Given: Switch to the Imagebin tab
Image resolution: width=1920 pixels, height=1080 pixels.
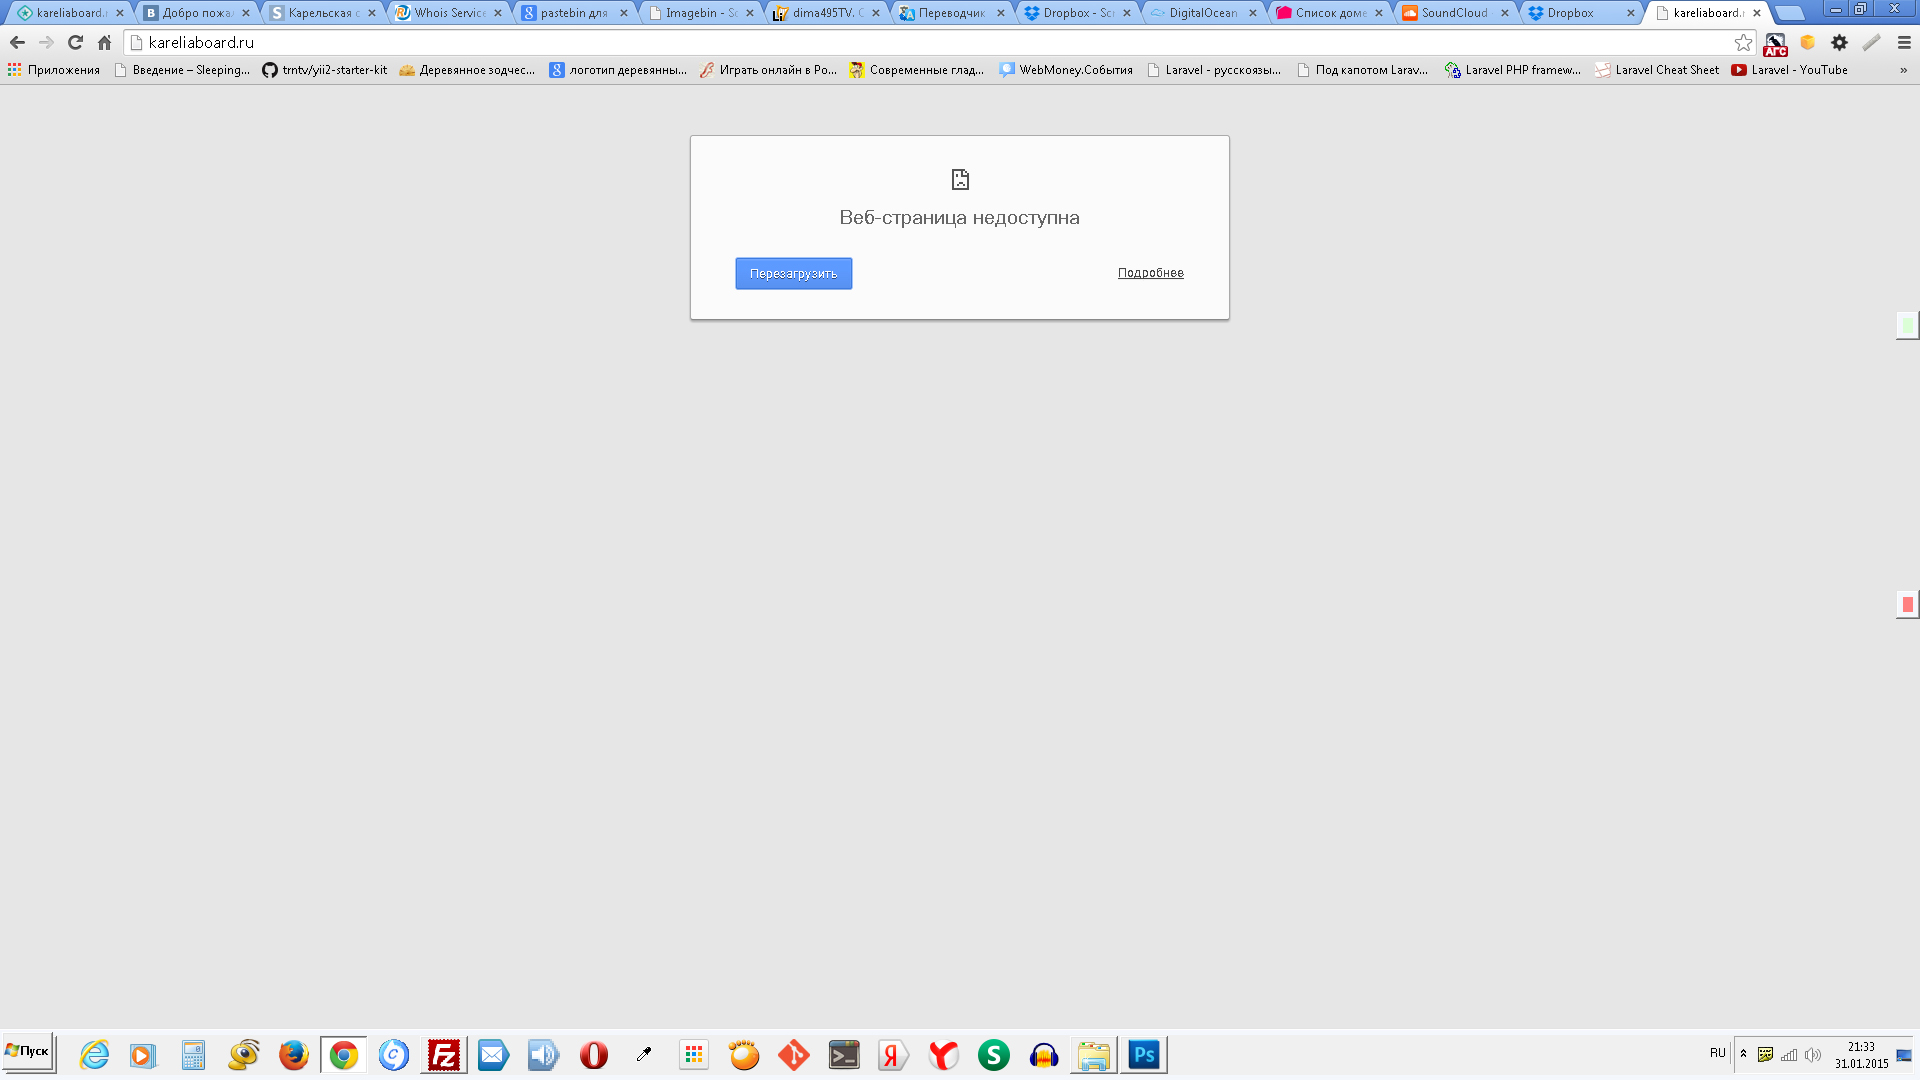Looking at the screenshot, I should [700, 13].
